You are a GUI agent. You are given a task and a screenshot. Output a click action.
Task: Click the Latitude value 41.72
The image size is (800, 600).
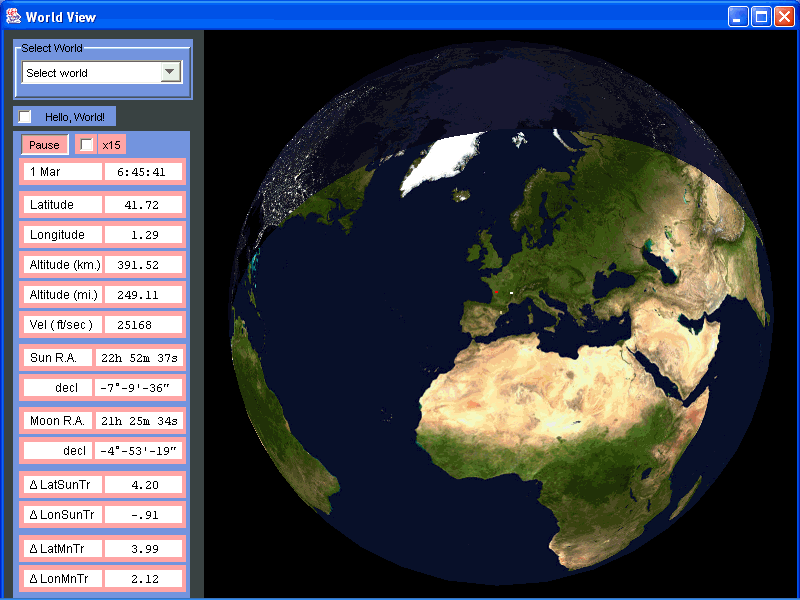tap(144, 205)
